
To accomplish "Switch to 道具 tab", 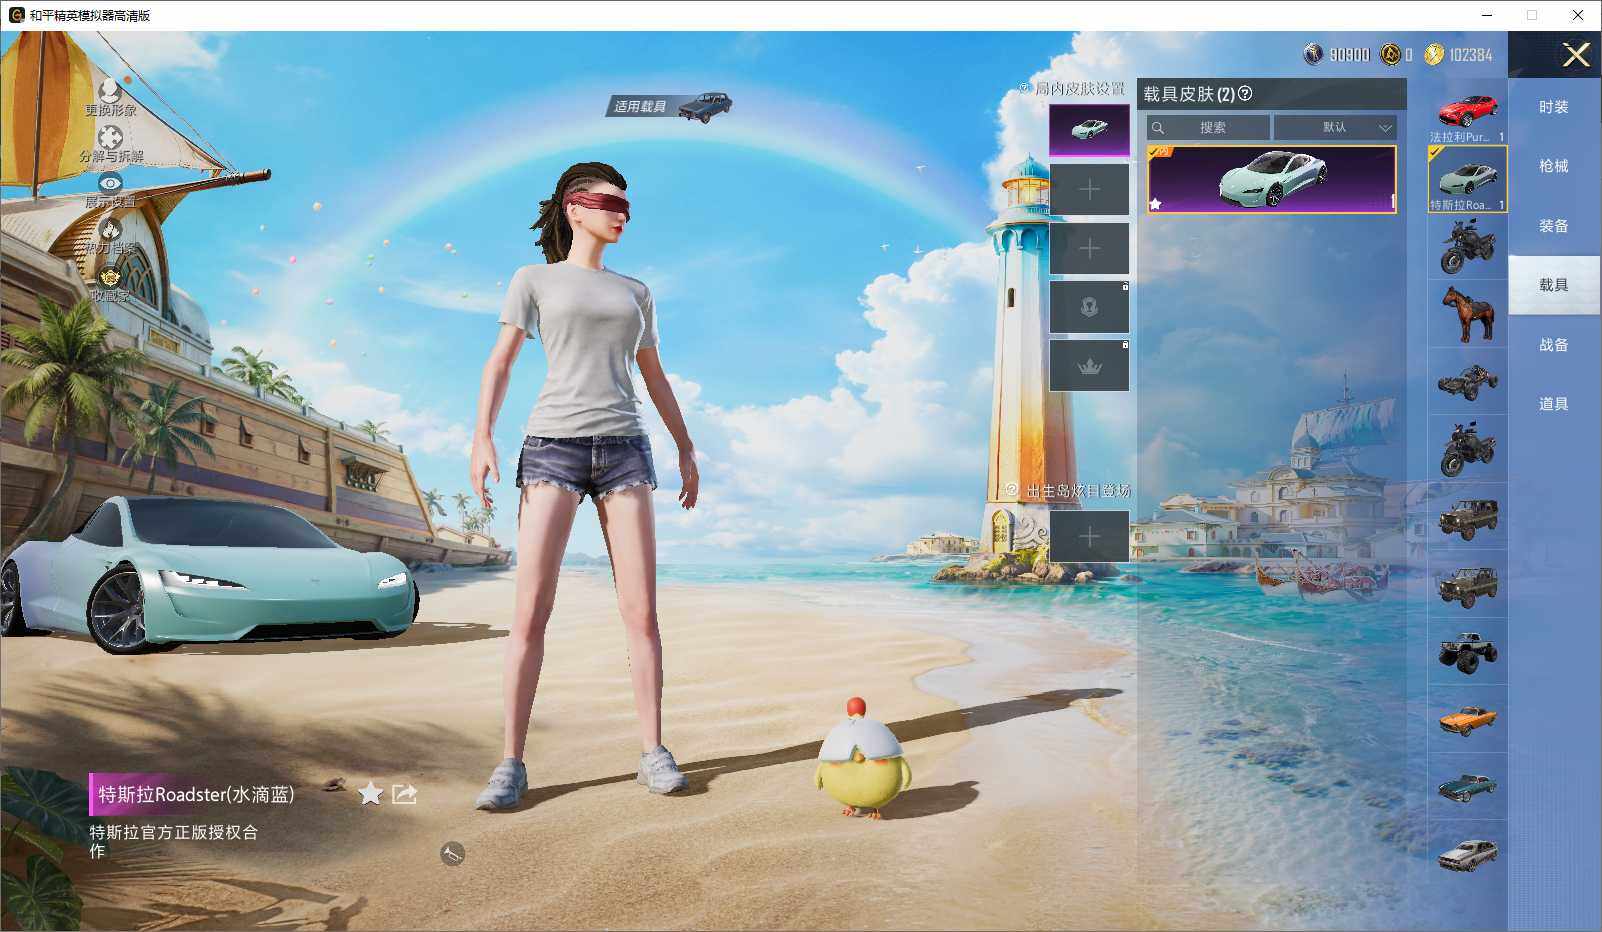I will [x=1554, y=404].
